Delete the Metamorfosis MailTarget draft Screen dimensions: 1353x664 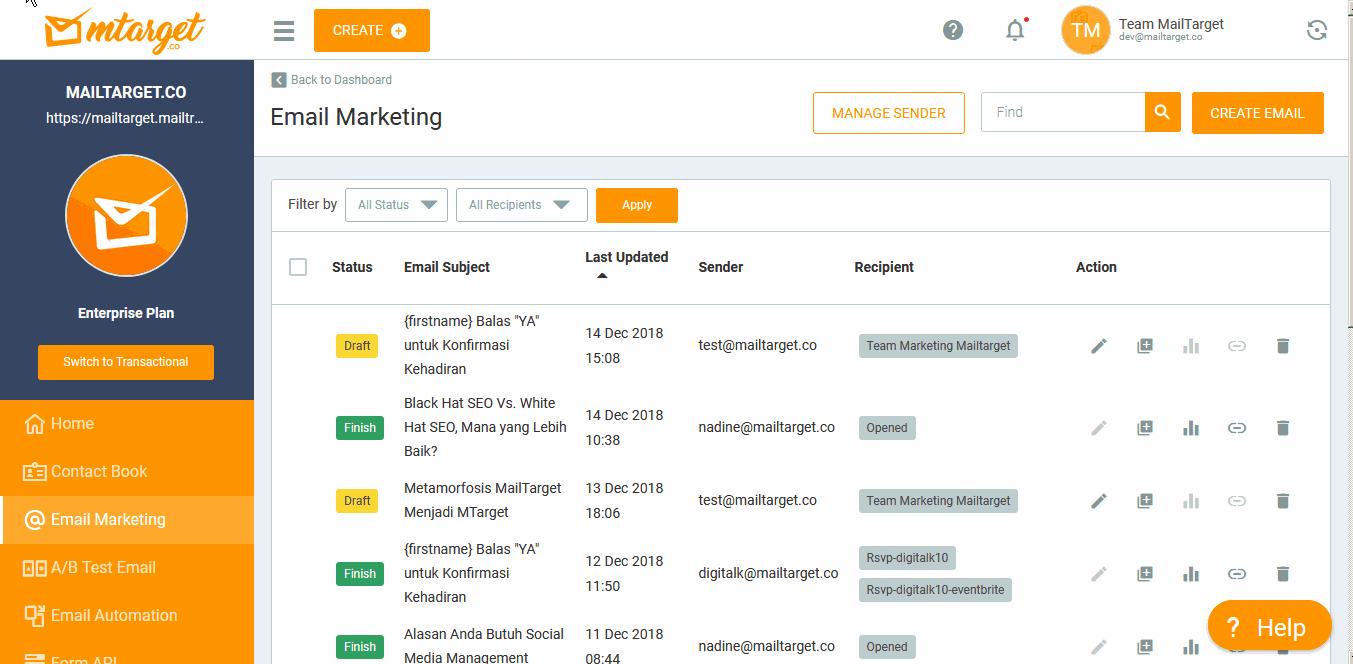(x=1283, y=501)
